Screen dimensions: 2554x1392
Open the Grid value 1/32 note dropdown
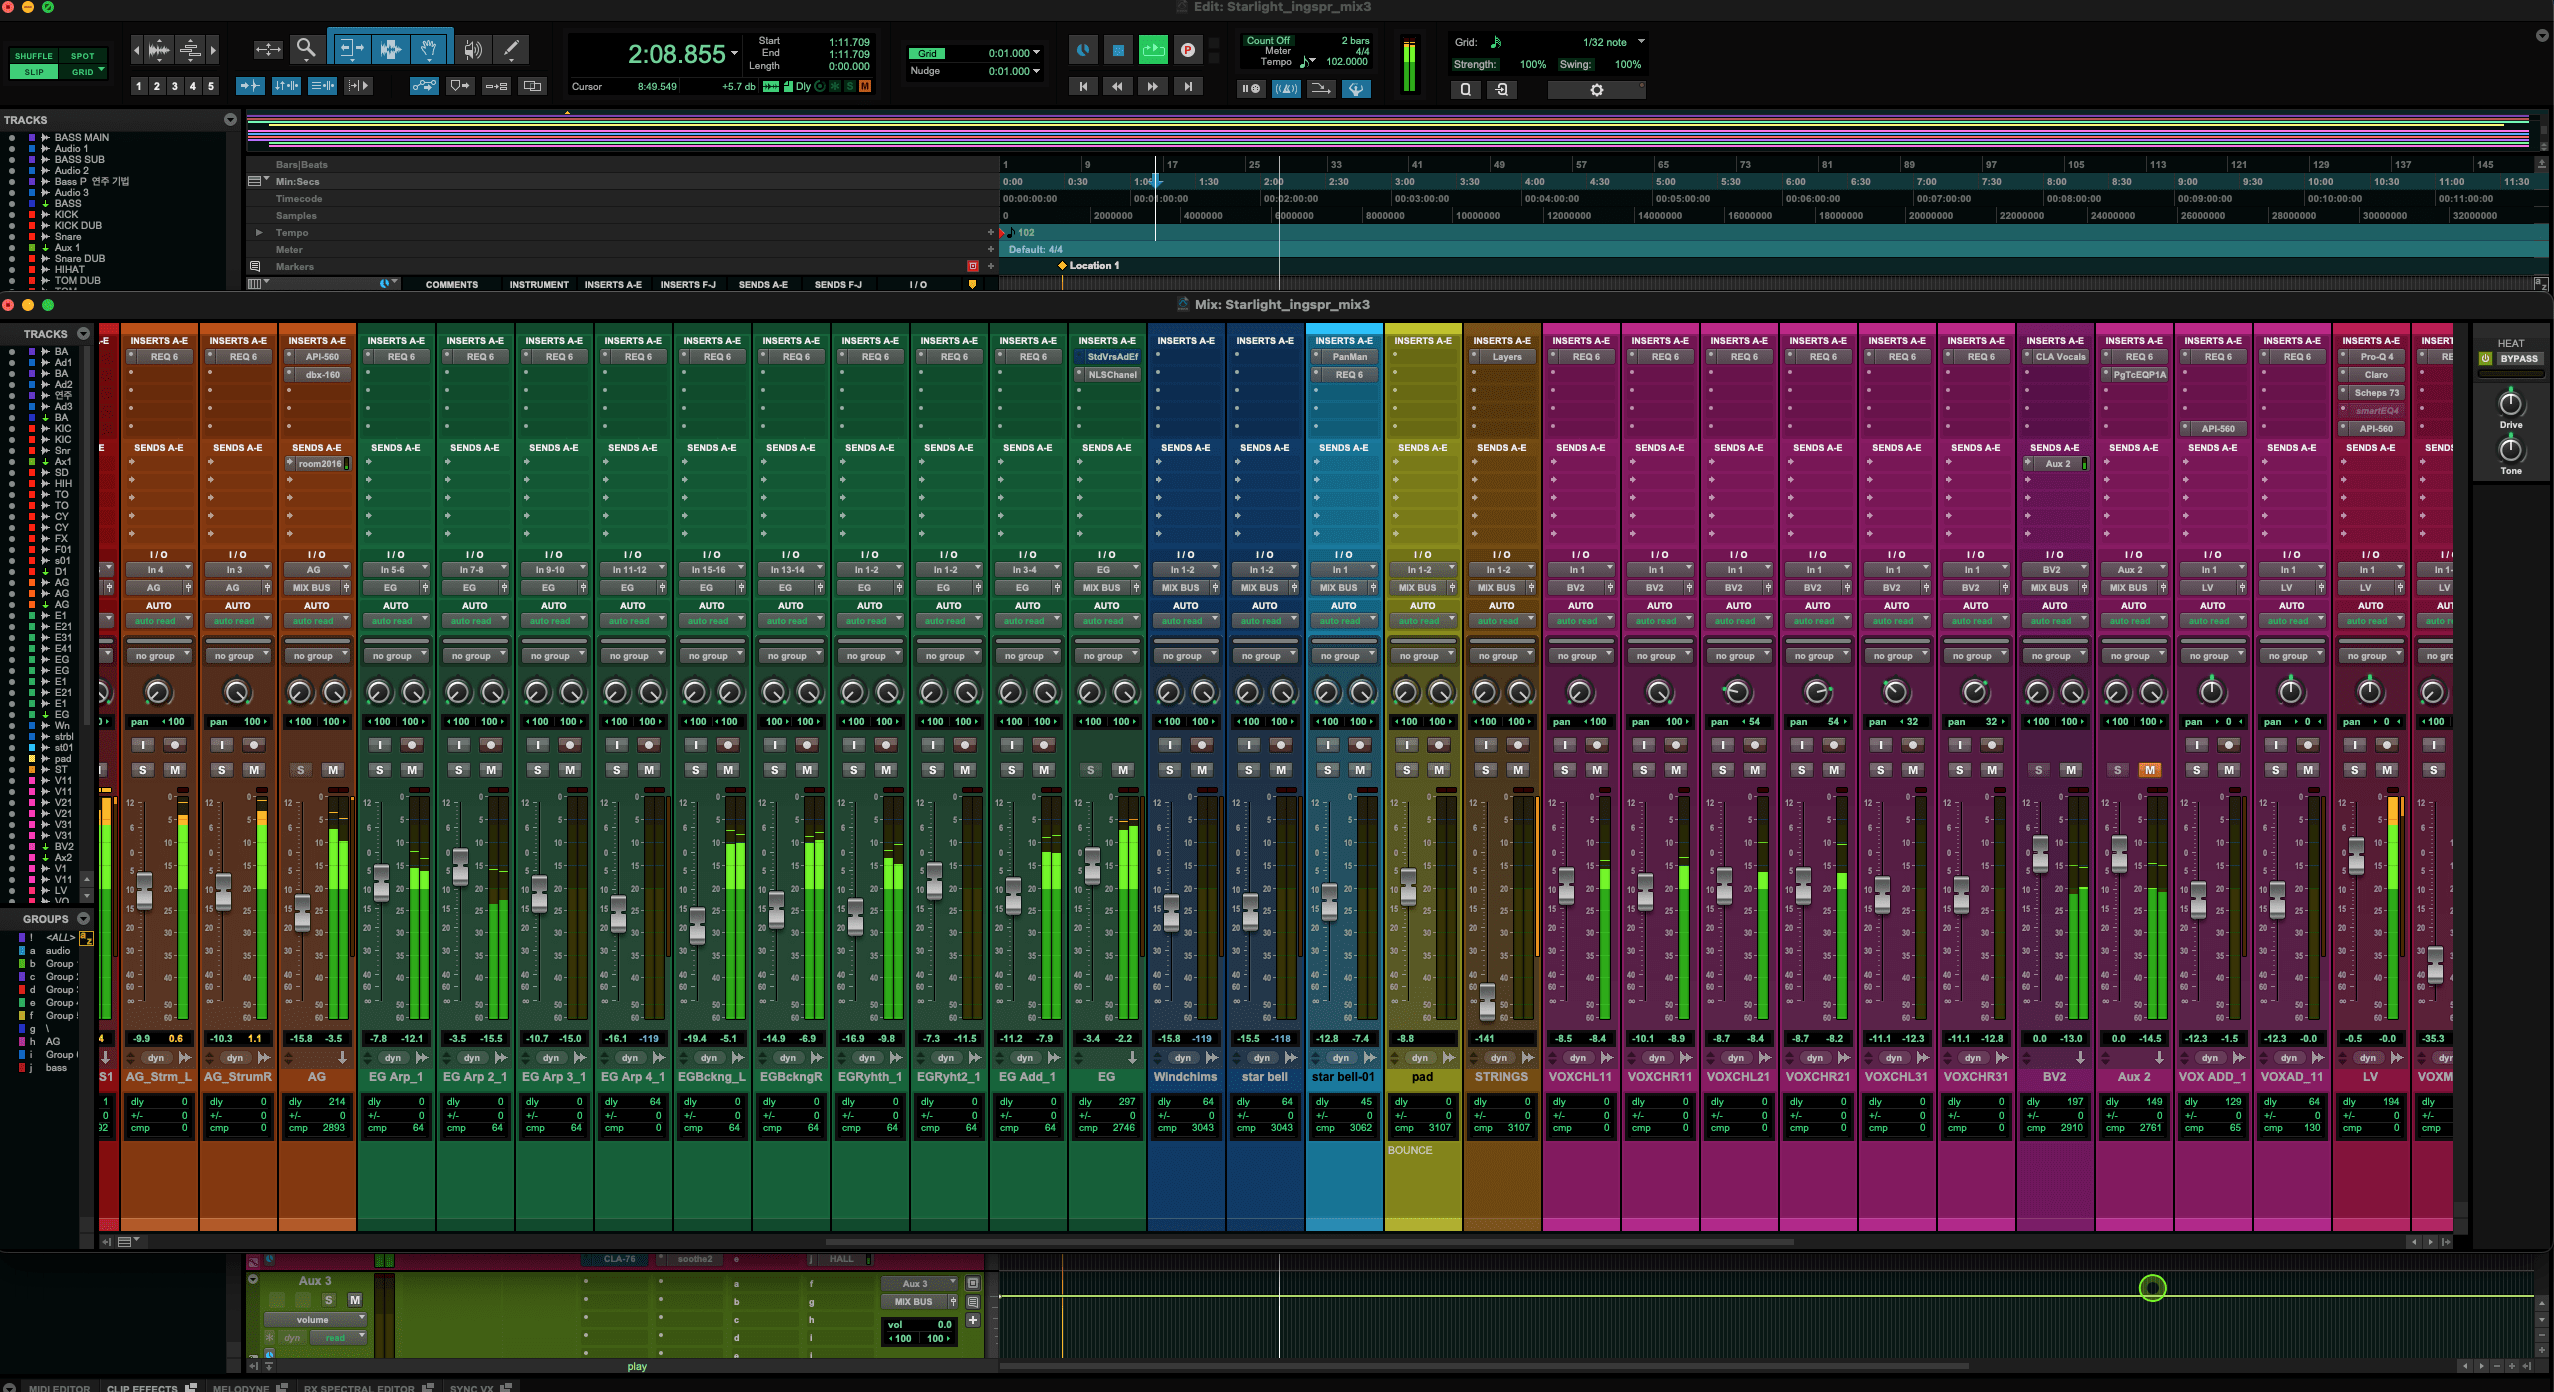coord(1609,42)
